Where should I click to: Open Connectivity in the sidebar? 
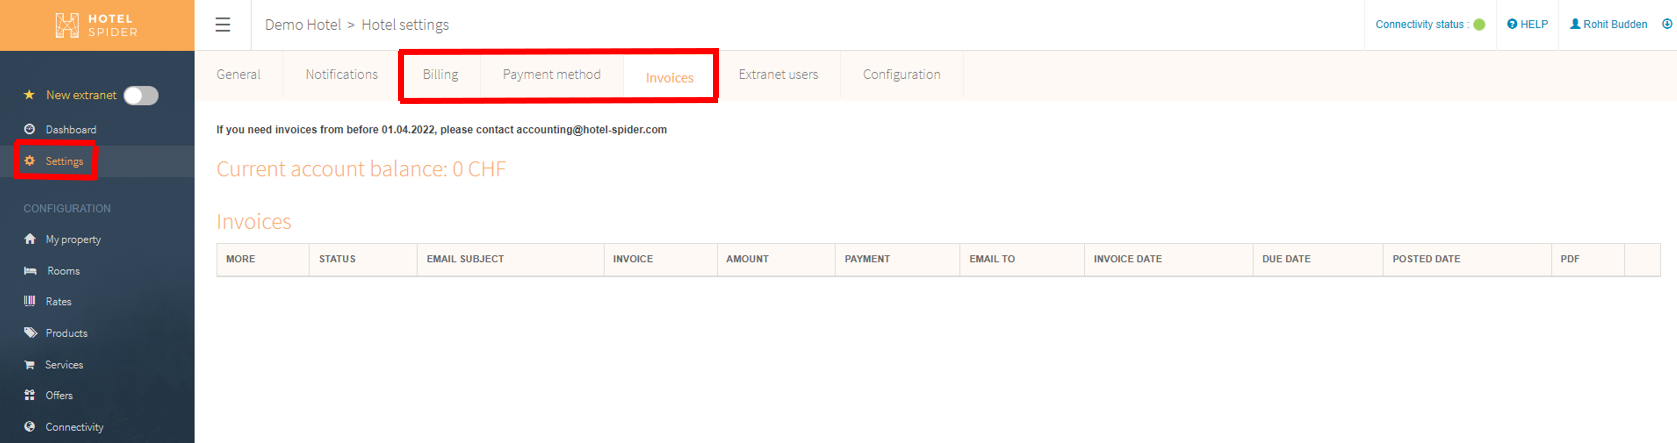coord(74,427)
